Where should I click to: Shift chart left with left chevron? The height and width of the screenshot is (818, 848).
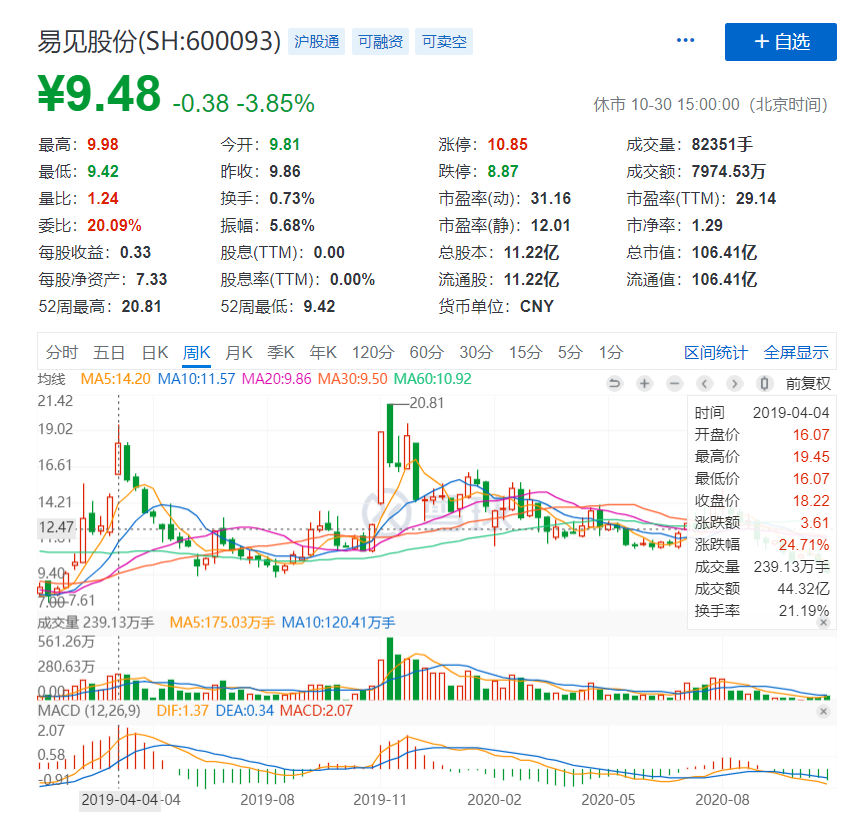point(704,384)
